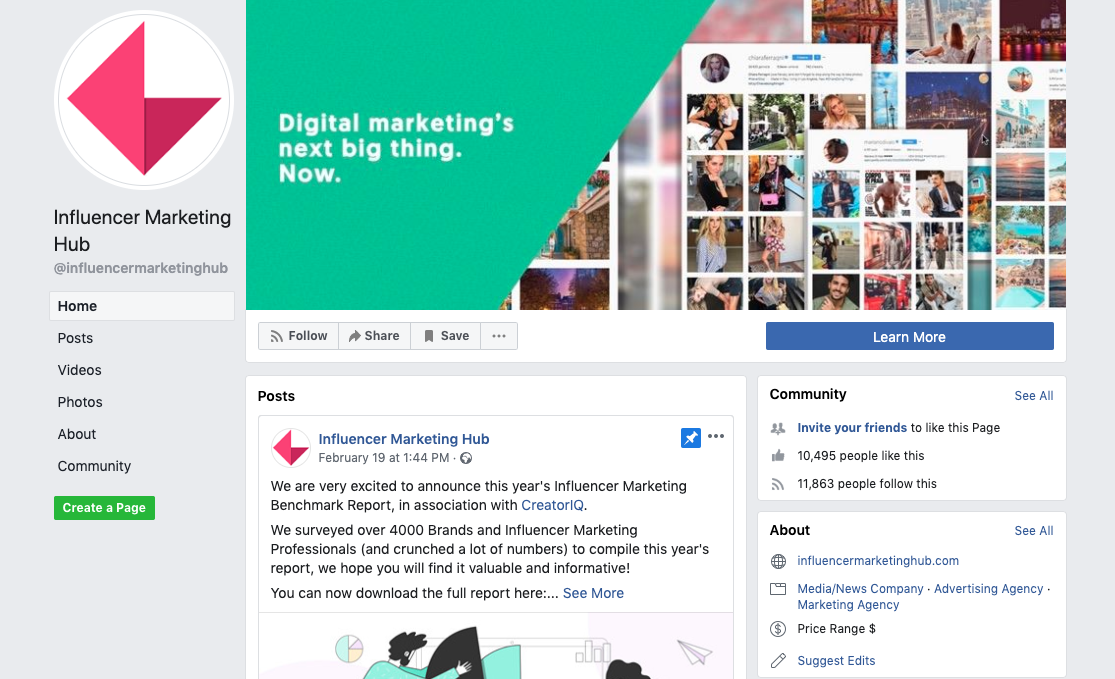This screenshot has width=1115, height=679.
Task: Click the pinned post pushpin icon
Action: (x=690, y=437)
